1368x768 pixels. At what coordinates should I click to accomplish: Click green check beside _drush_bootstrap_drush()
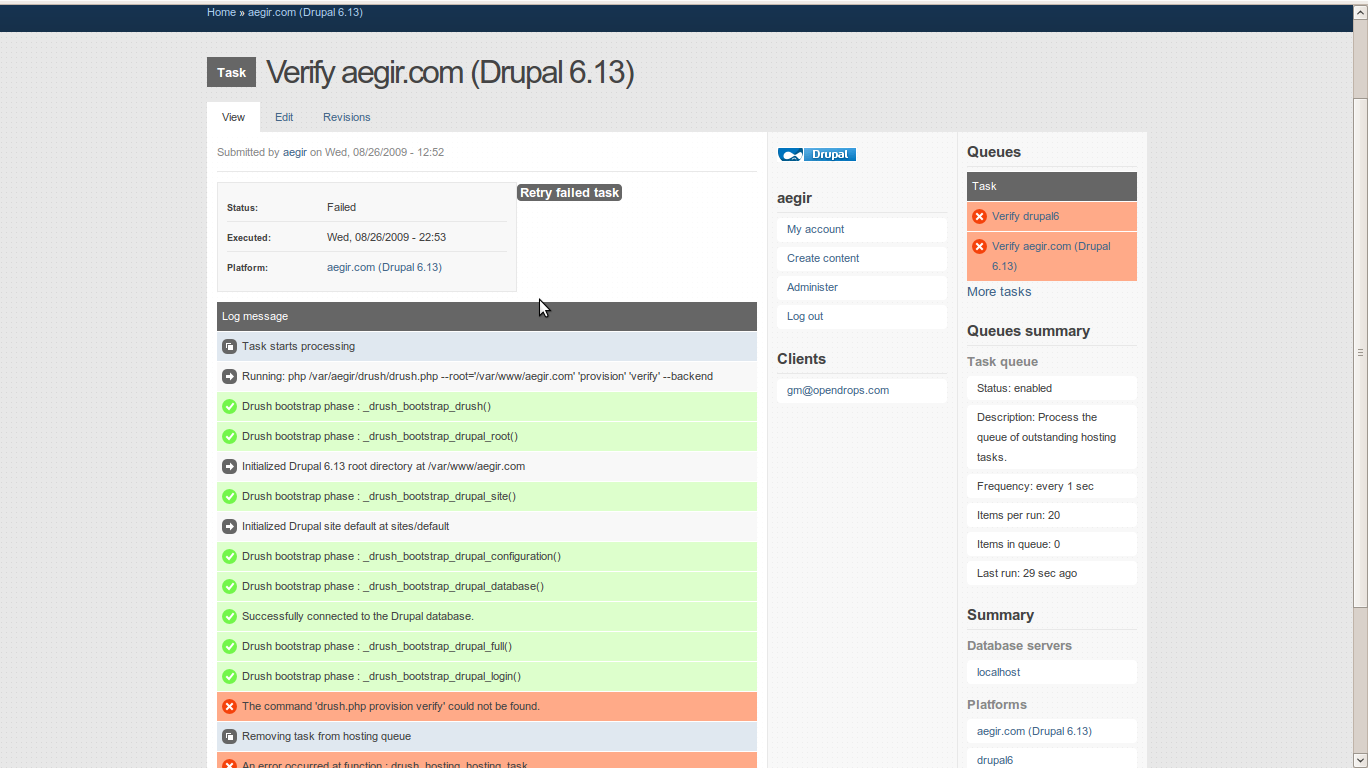(229, 407)
